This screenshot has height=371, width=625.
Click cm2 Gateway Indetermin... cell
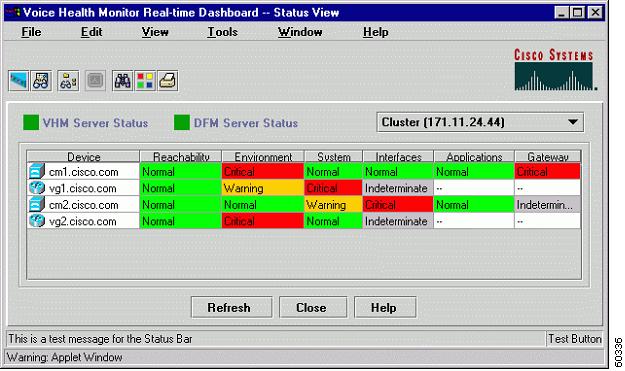pos(548,204)
